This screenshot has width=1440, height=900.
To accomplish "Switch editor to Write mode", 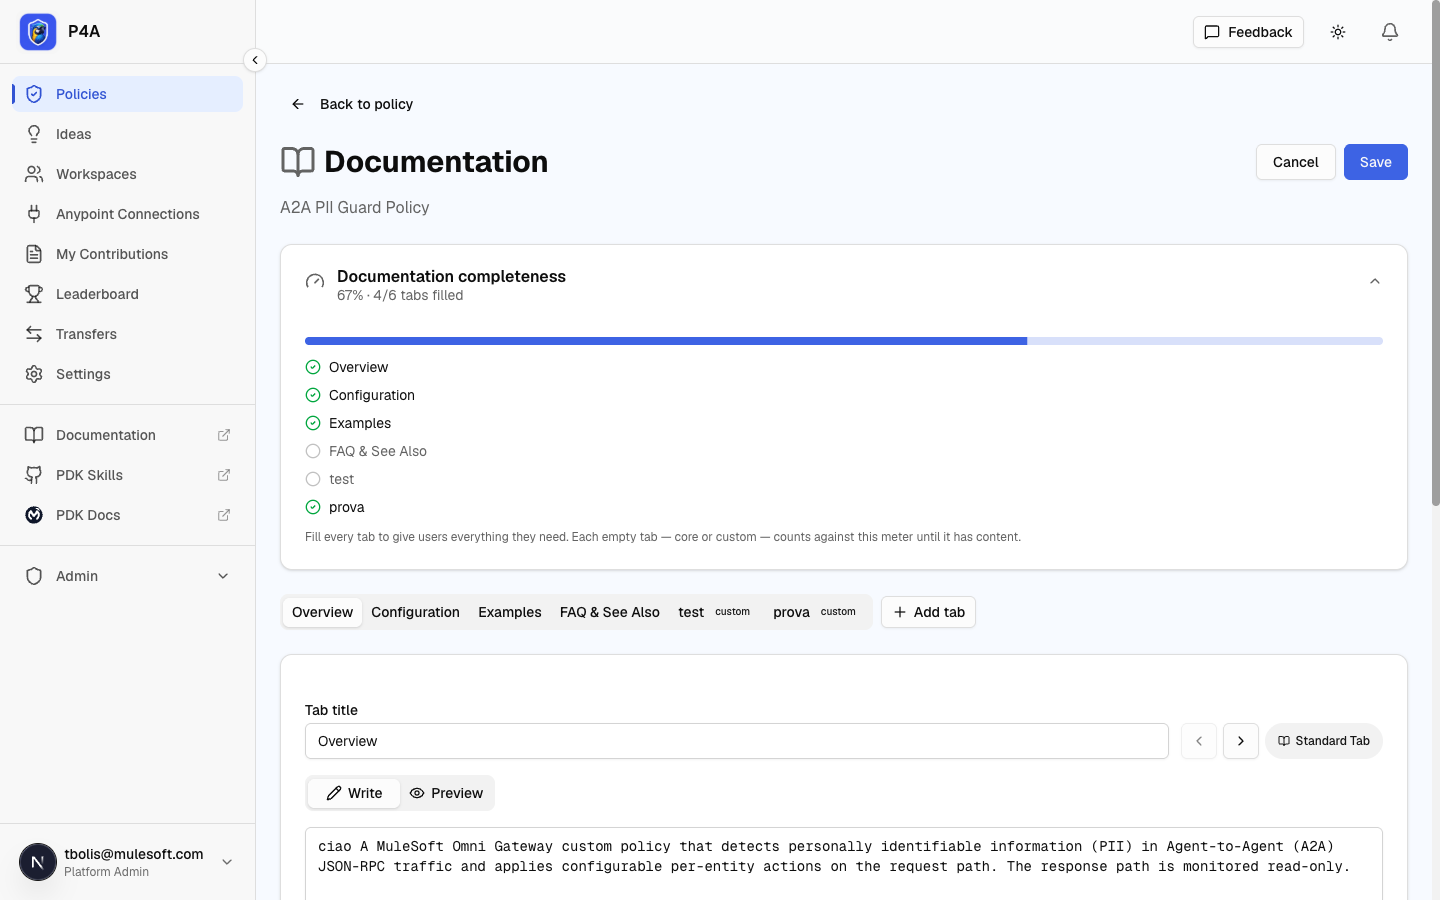I will point(354,793).
